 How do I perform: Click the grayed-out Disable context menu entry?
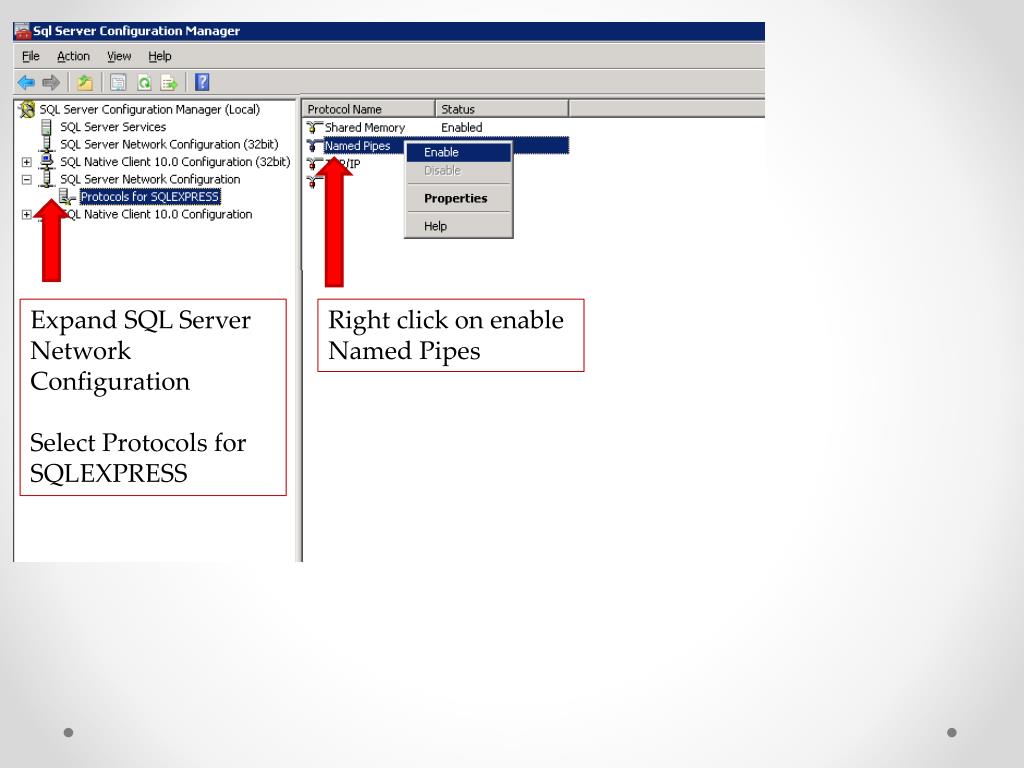click(x=458, y=170)
